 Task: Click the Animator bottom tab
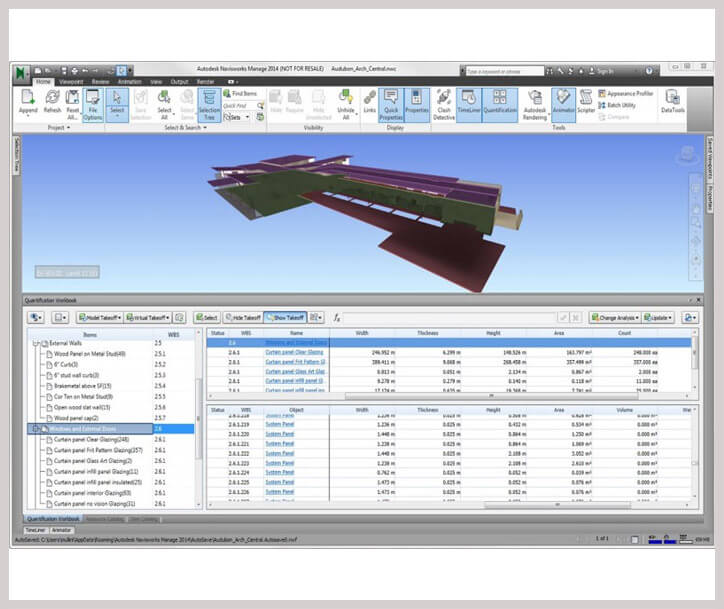[61, 530]
